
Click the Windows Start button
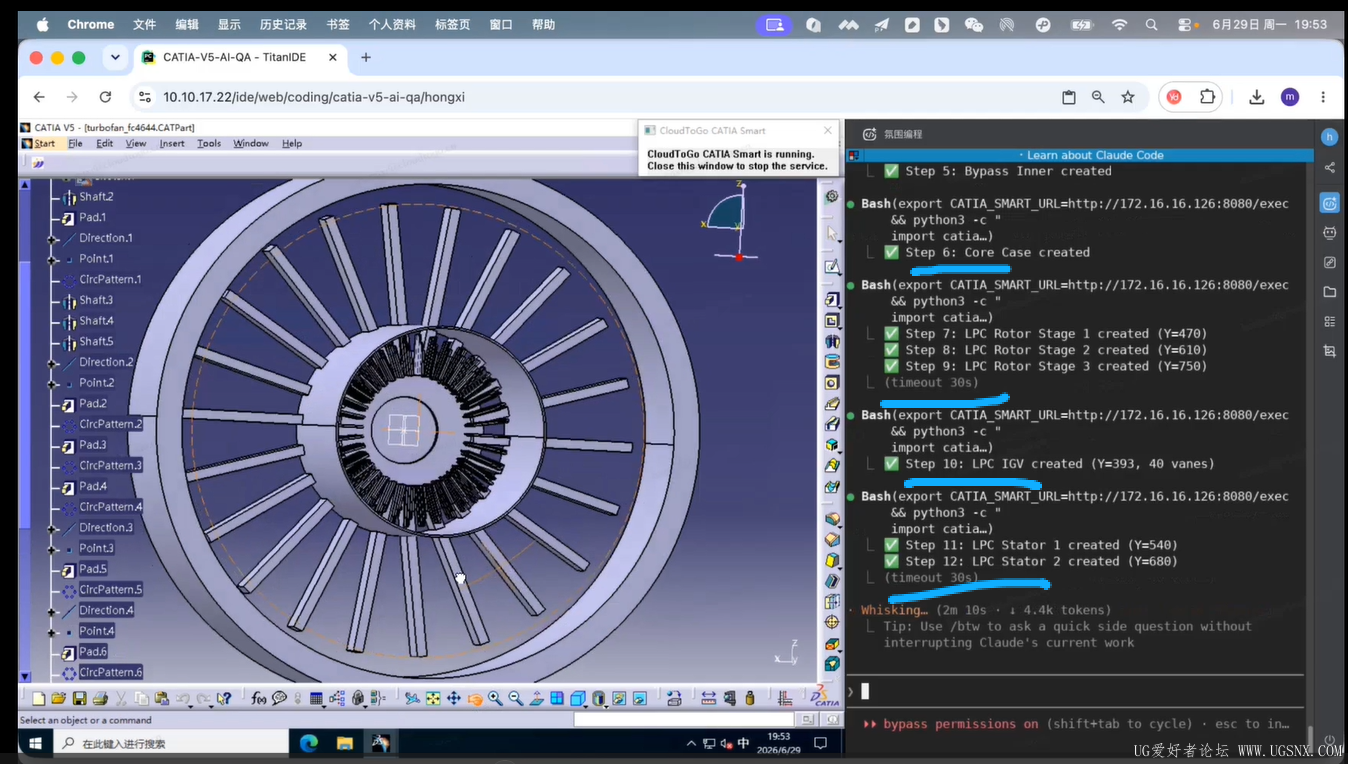pos(35,743)
